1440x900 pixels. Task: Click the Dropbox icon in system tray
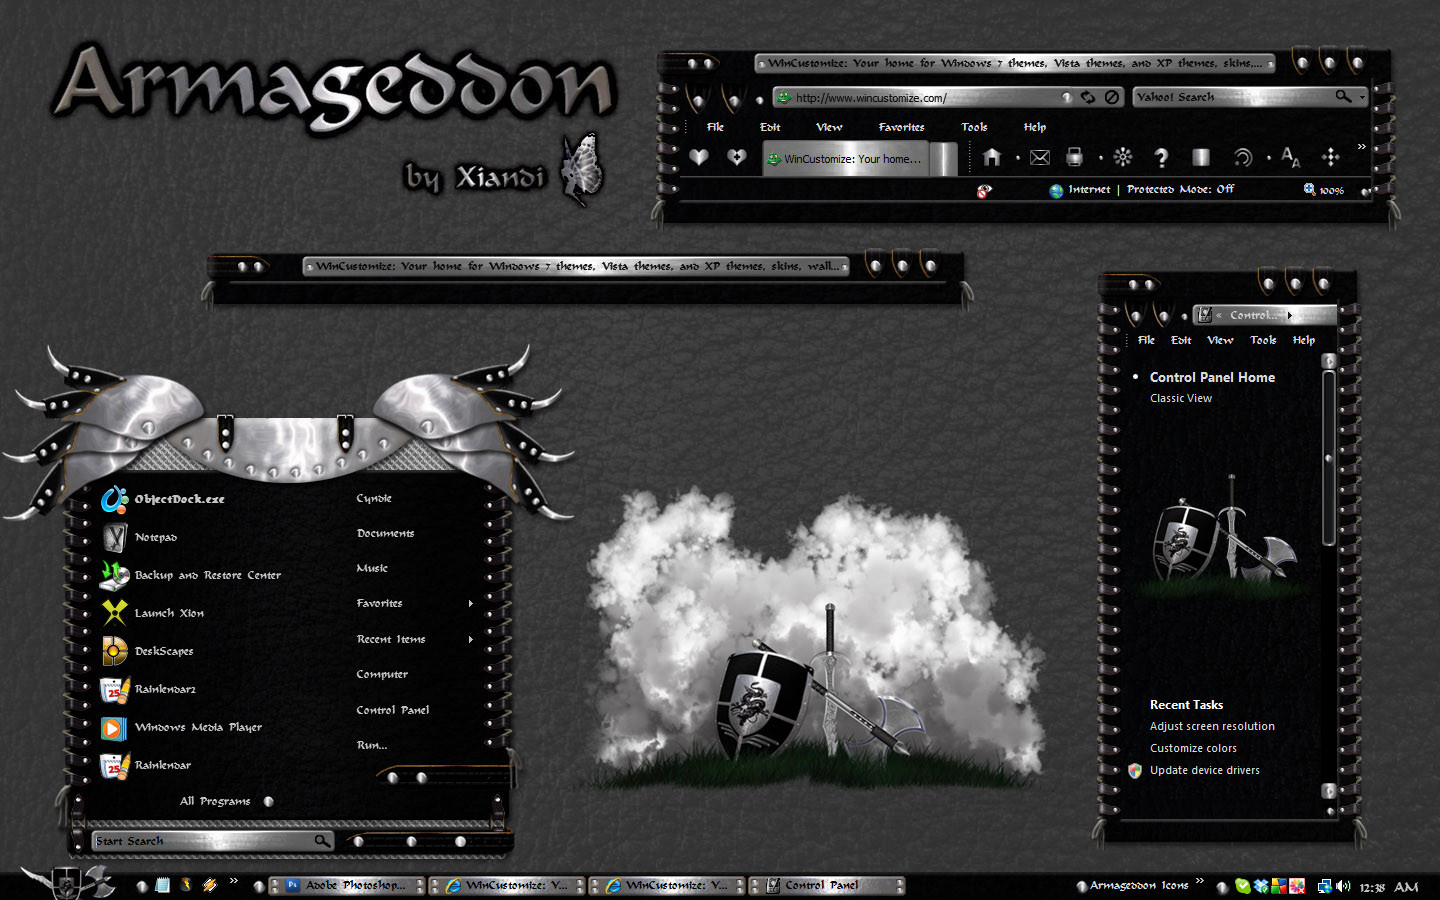point(1261,886)
